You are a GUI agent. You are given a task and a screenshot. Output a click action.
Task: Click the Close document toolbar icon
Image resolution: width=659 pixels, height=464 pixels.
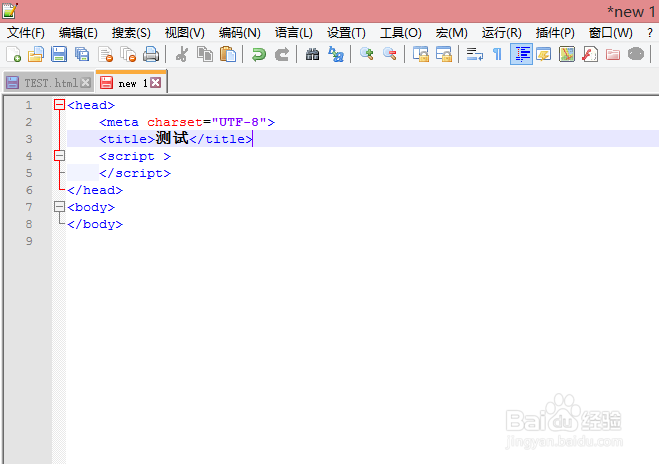[x=105, y=54]
